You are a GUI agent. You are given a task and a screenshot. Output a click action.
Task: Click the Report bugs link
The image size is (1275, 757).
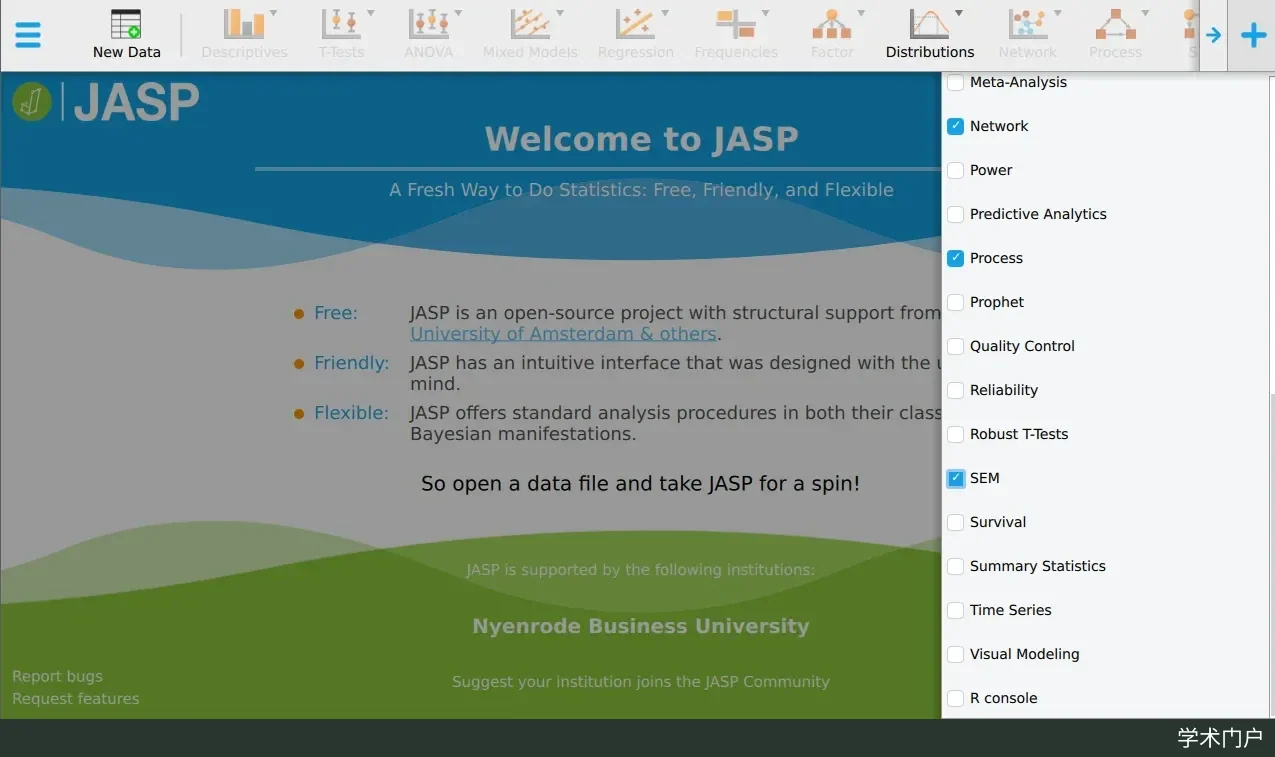57,676
